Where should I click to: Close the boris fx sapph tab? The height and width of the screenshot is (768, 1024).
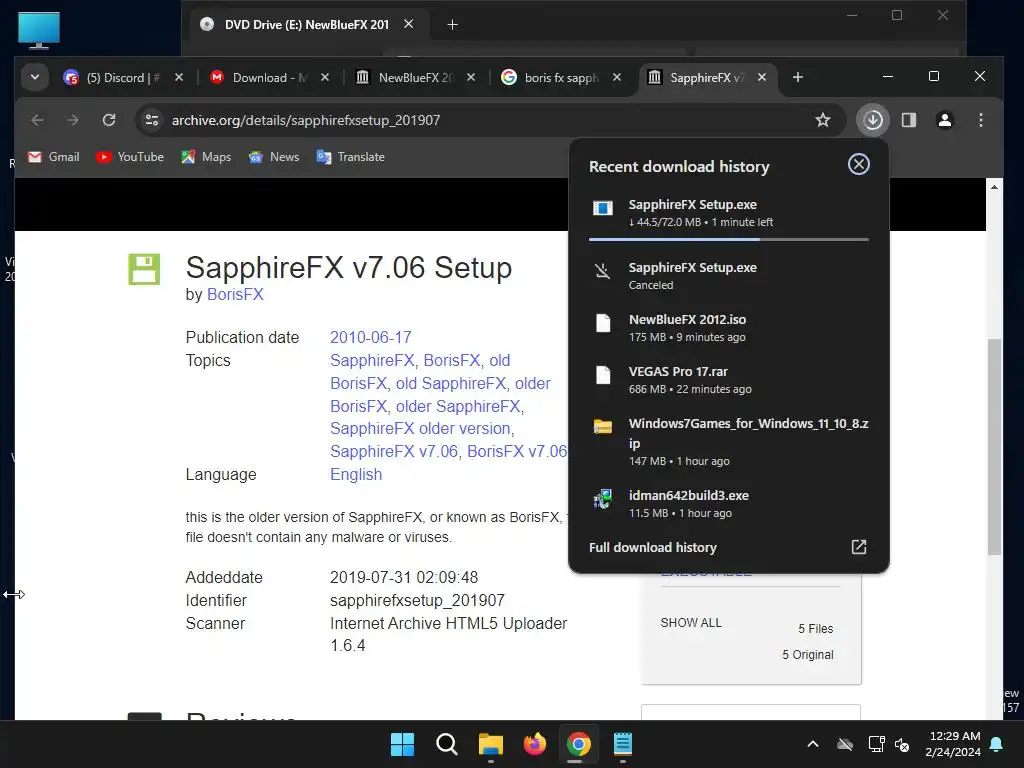pos(616,77)
